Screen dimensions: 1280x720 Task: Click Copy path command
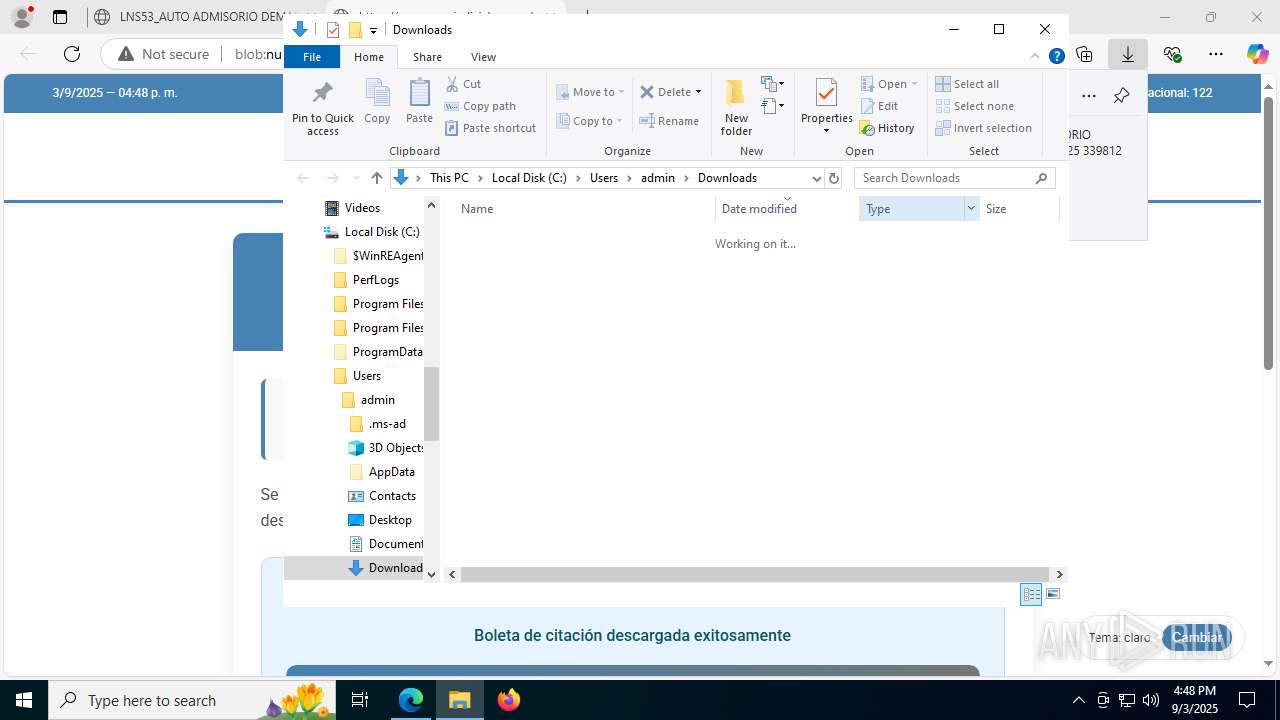480,106
